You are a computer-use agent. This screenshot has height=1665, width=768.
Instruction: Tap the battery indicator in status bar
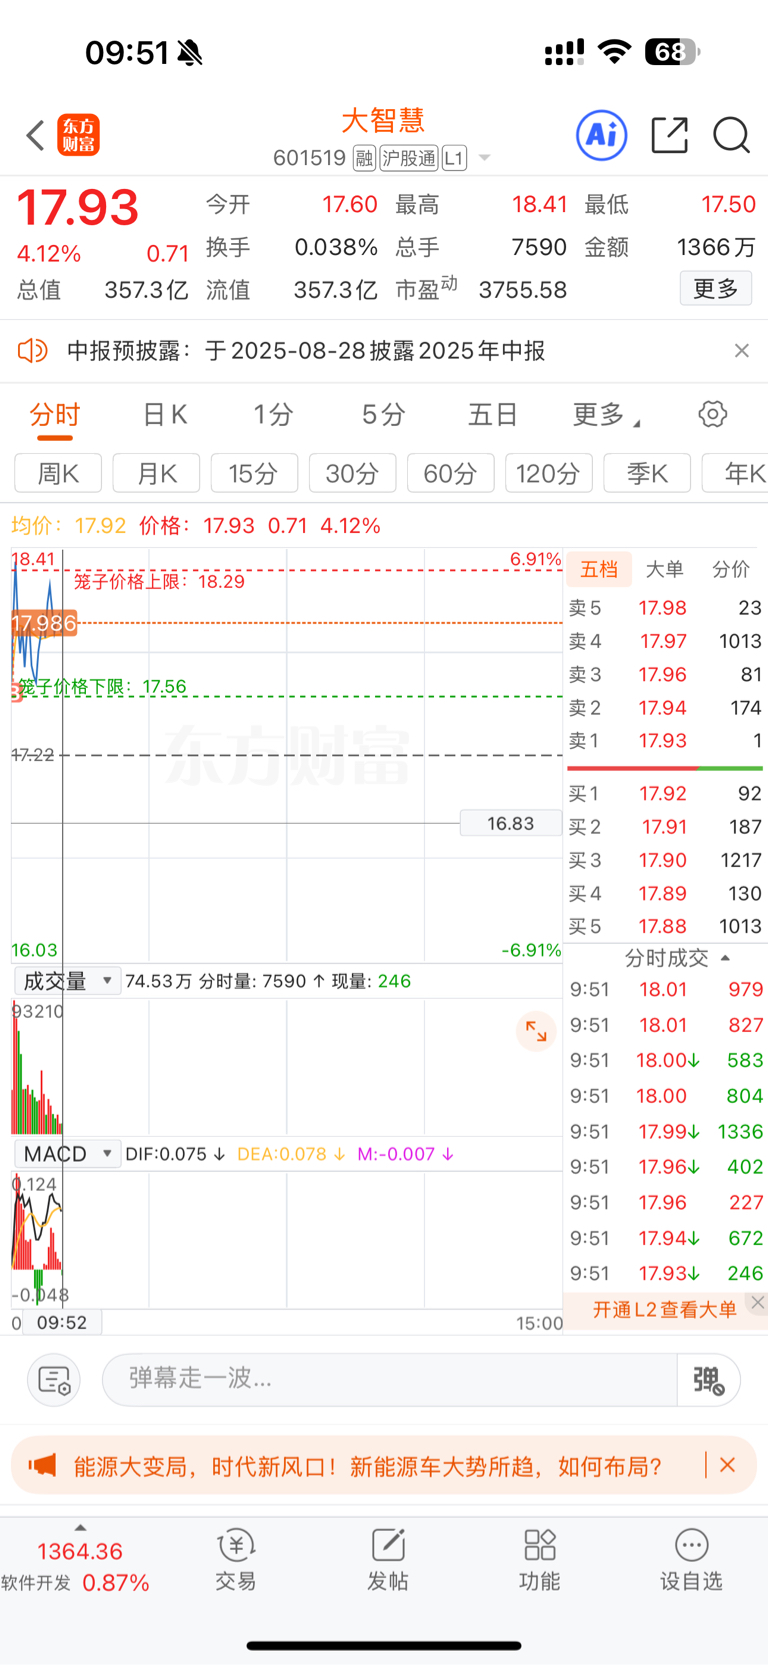(673, 51)
